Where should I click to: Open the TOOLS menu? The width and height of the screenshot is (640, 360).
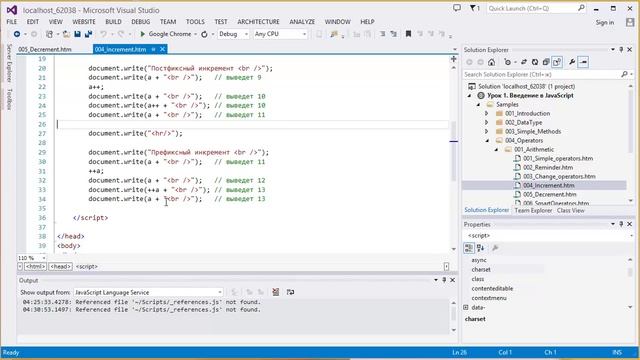(x=195, y=22)
